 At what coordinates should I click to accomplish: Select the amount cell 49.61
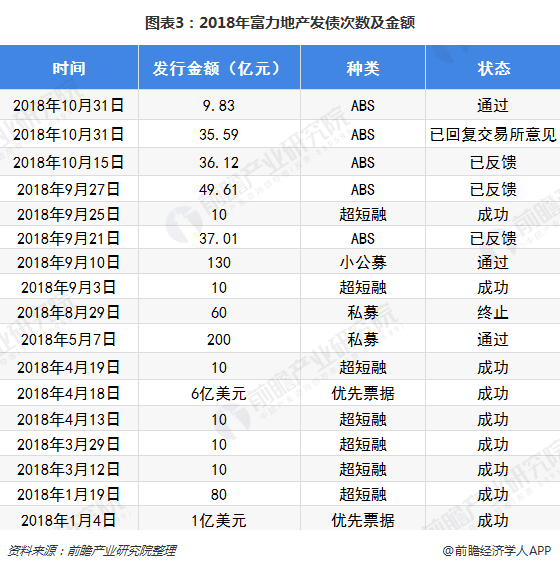click(x=219, y=189)
